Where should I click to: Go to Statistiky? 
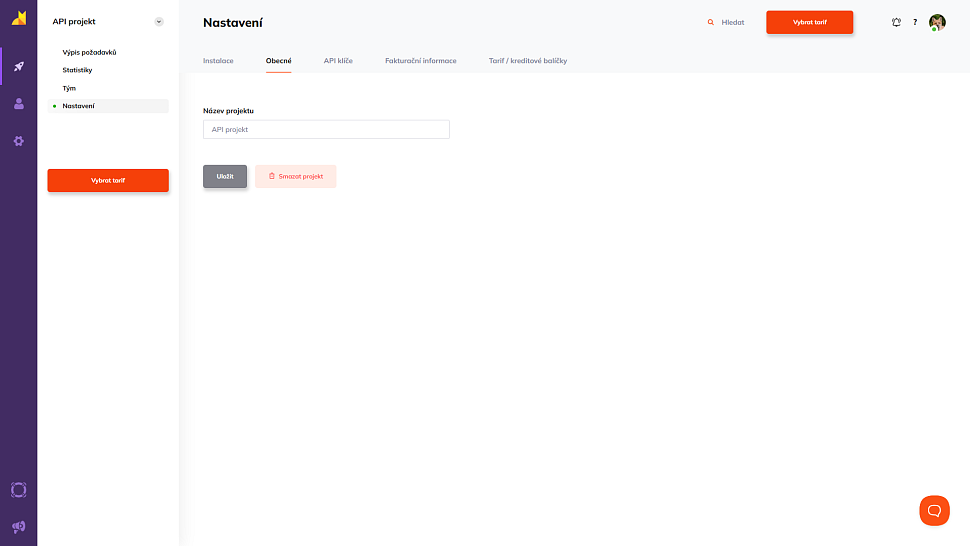77,70
